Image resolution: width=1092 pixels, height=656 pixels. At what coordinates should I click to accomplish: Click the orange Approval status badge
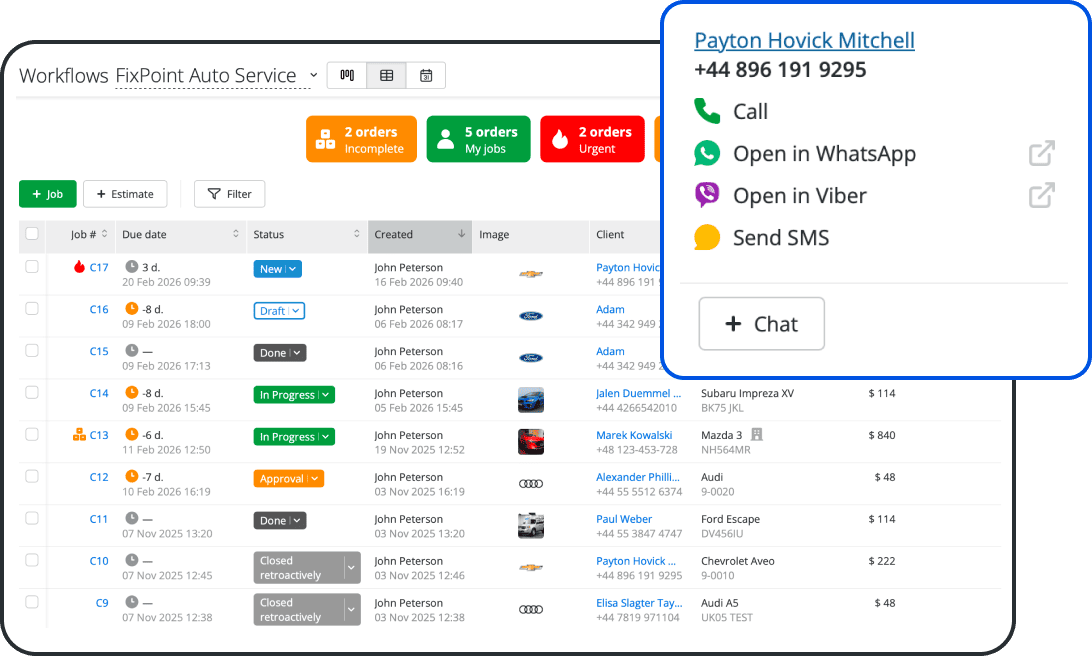pyautogui.click(x=289, y=478)
